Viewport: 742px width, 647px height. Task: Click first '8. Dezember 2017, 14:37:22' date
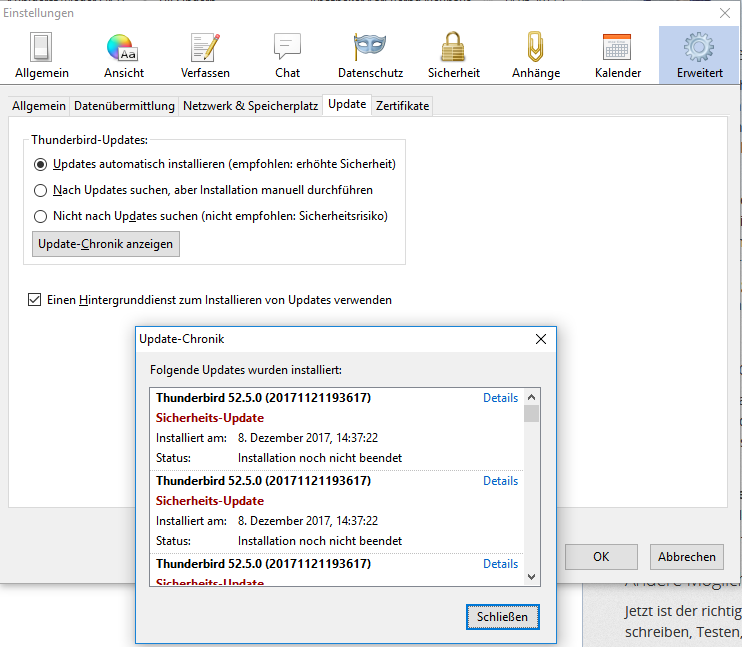pos(308,438)
